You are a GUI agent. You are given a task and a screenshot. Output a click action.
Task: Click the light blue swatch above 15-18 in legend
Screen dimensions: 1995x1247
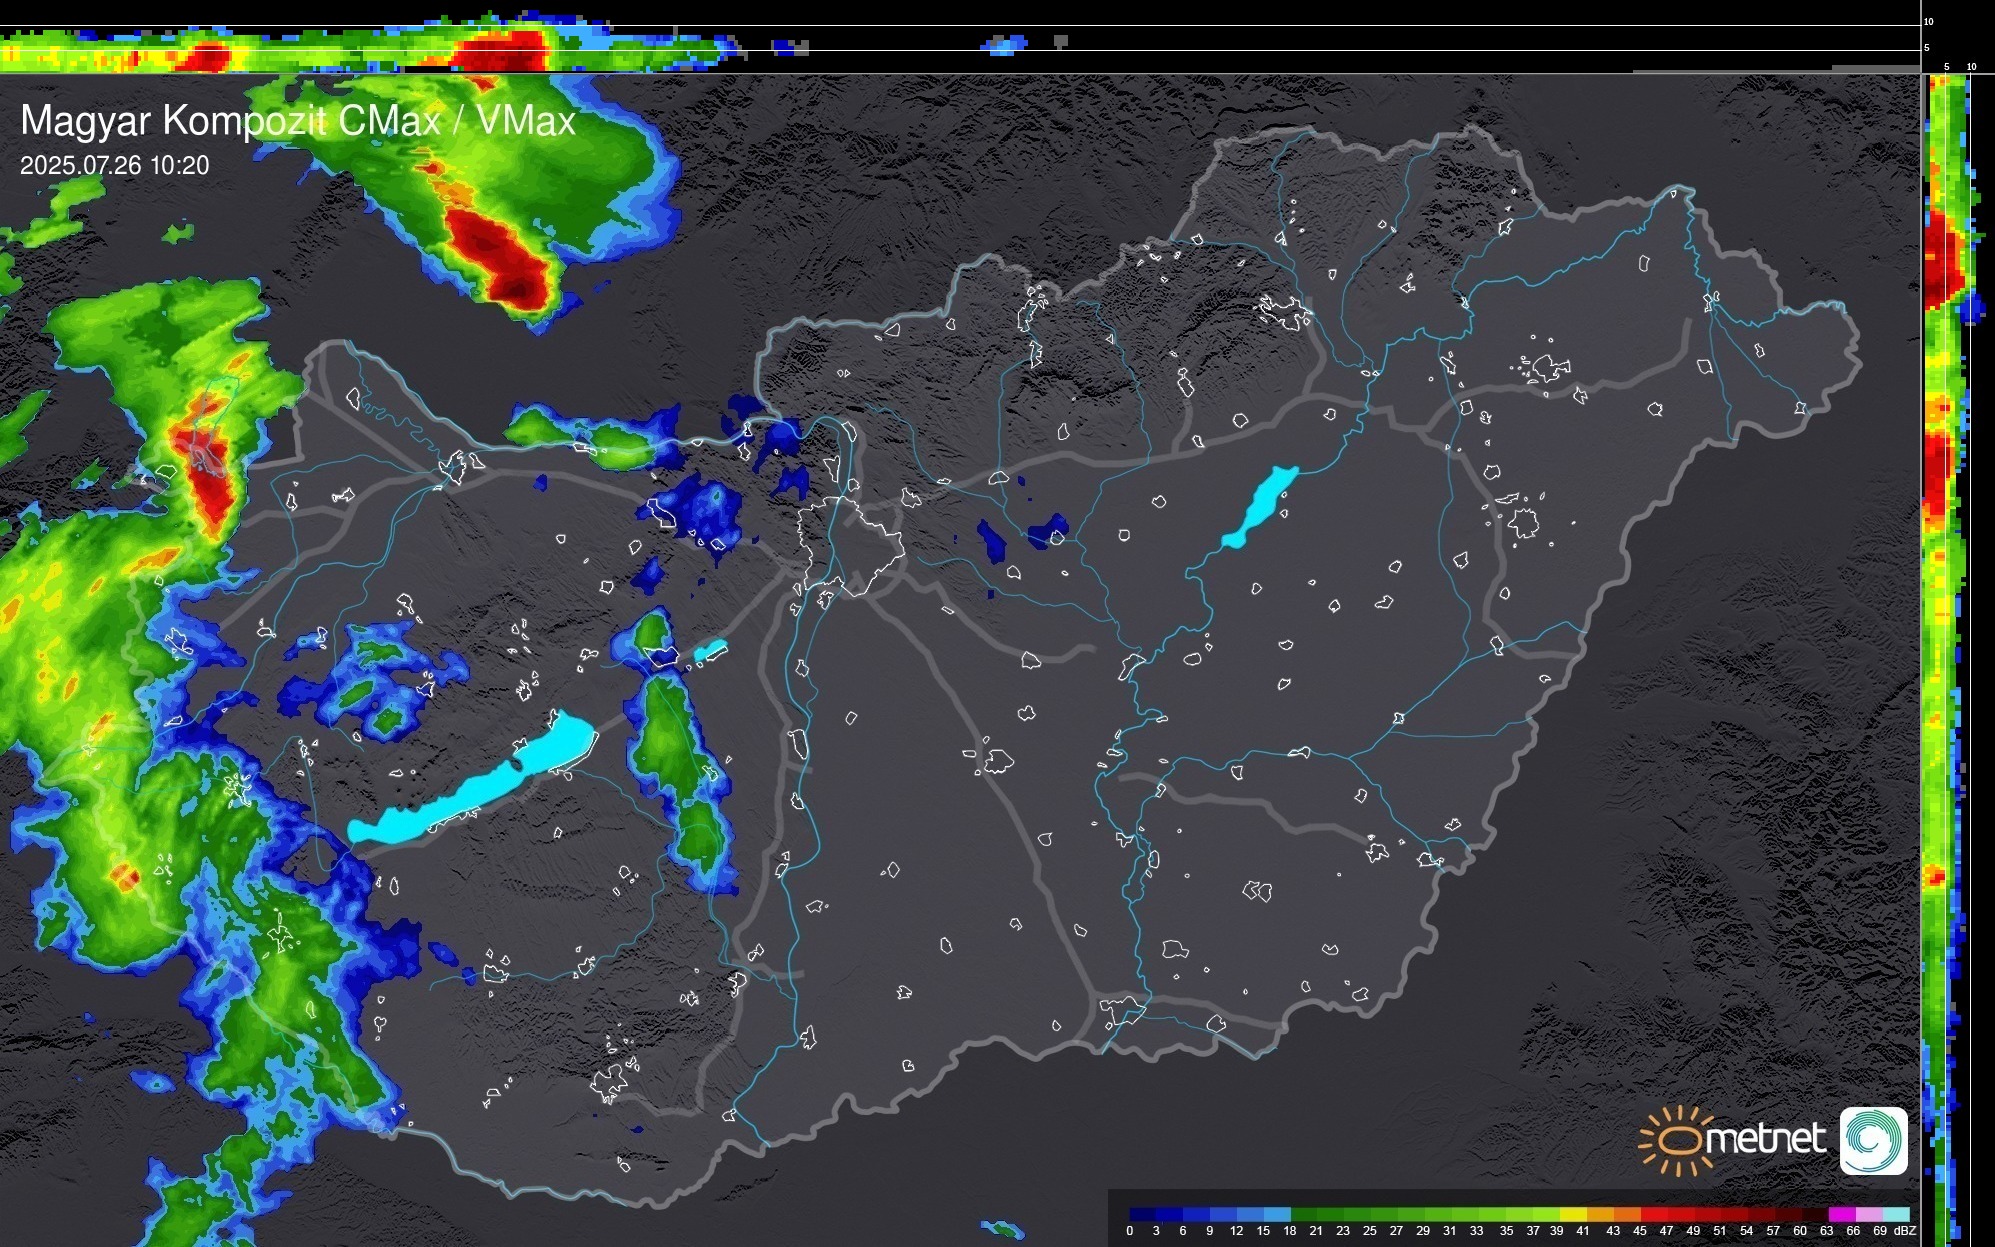pyautogui.click(x=1277, y=1214)
